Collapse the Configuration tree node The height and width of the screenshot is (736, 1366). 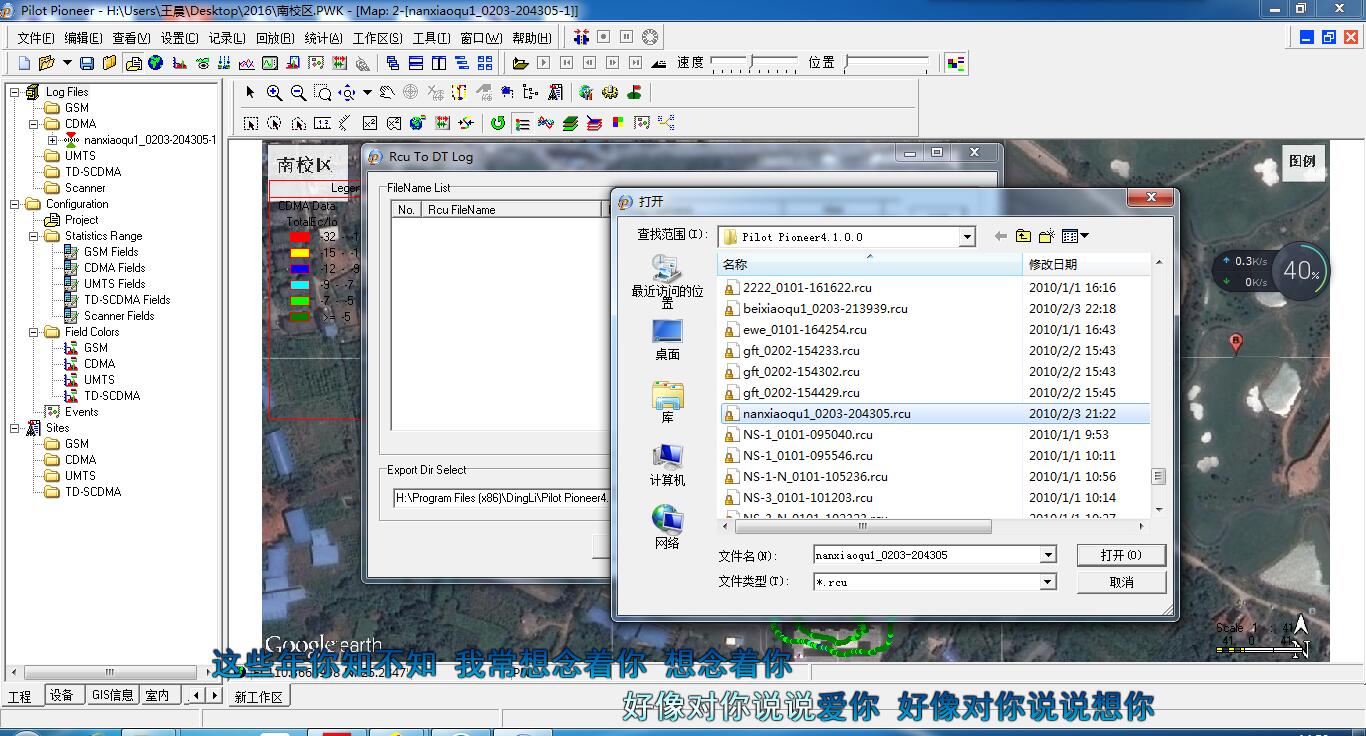tap(15, 204)
